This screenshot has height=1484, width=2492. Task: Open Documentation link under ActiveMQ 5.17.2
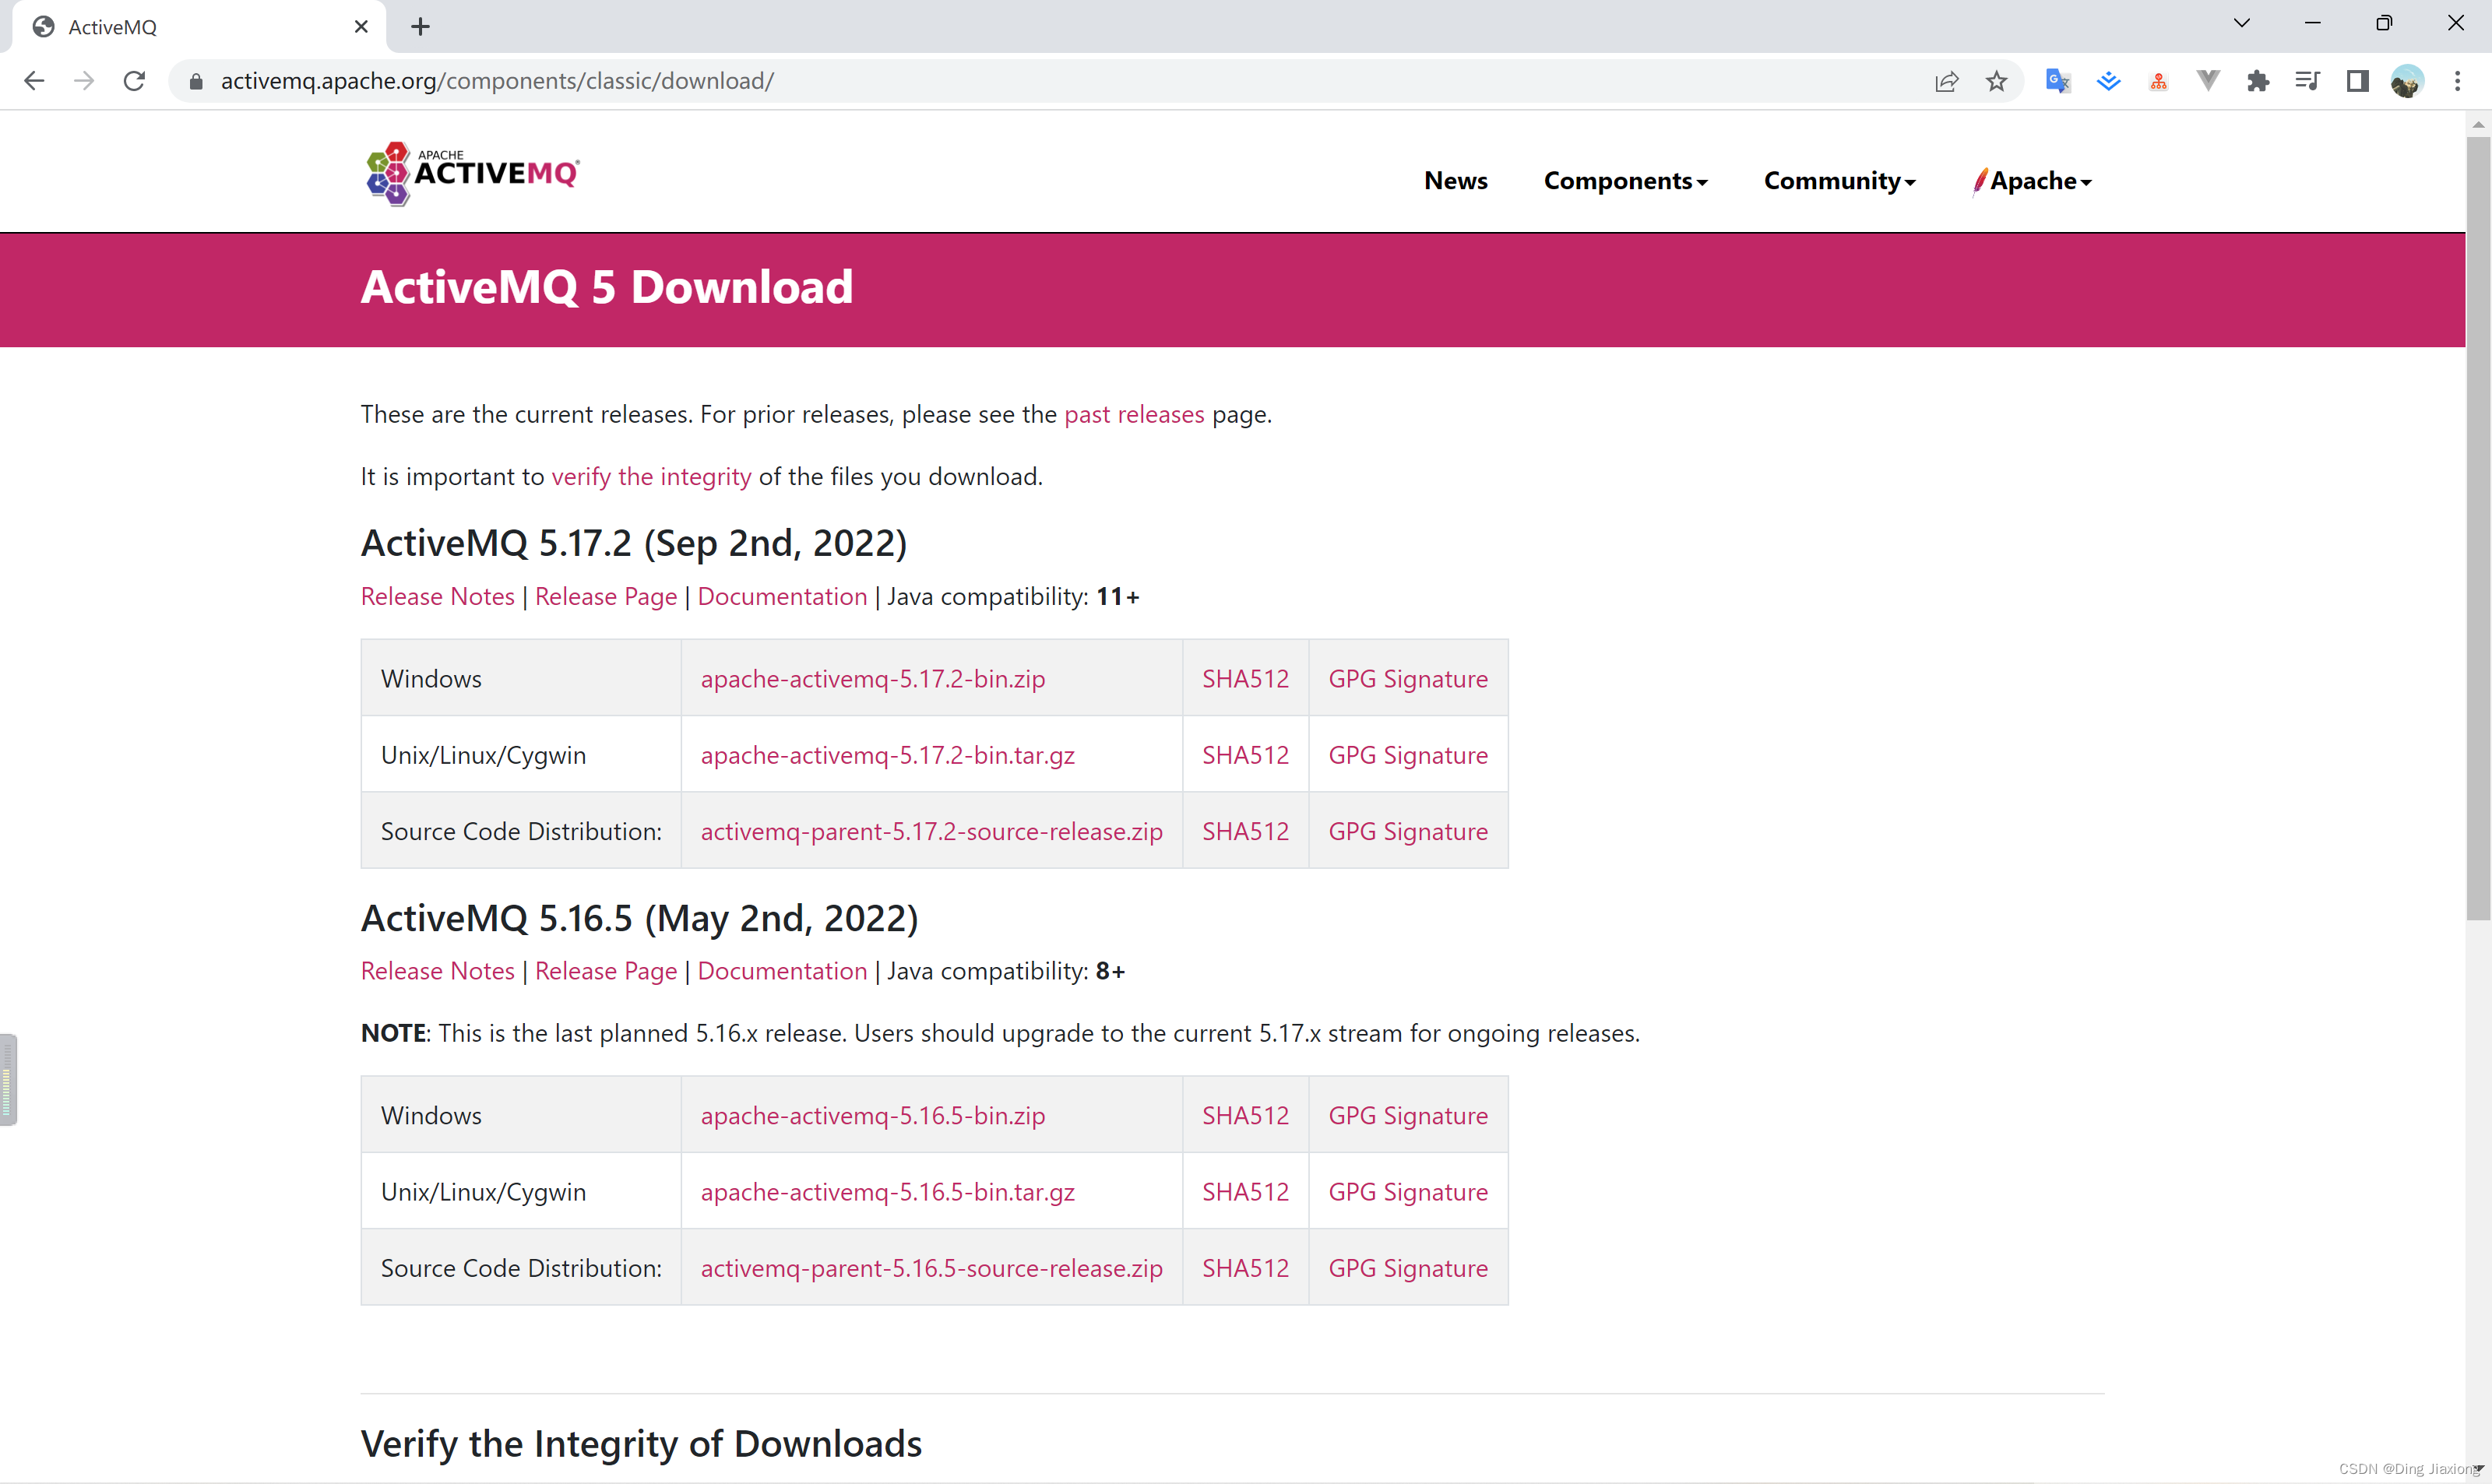point(782,596)
